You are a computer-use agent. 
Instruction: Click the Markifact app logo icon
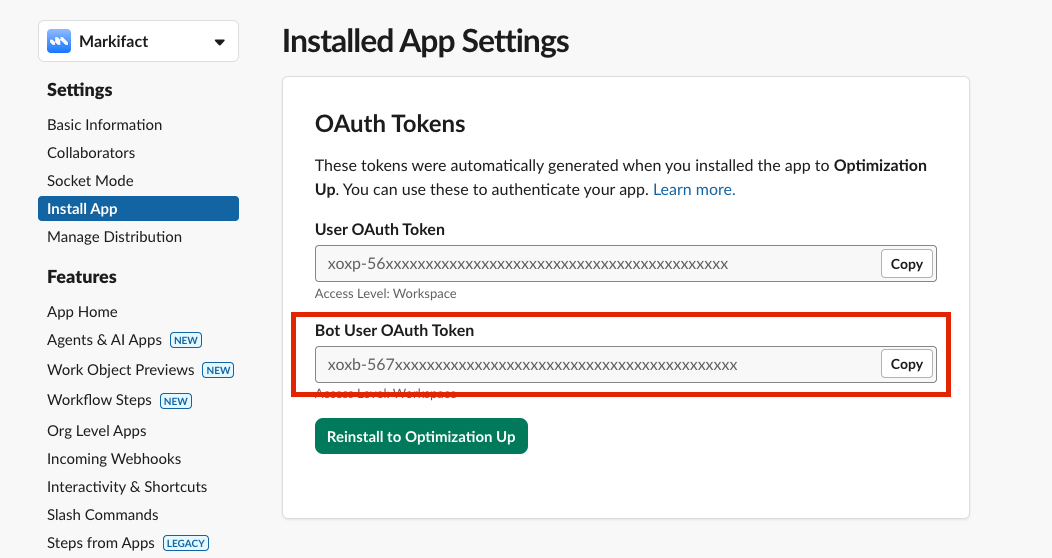point(59,42)
